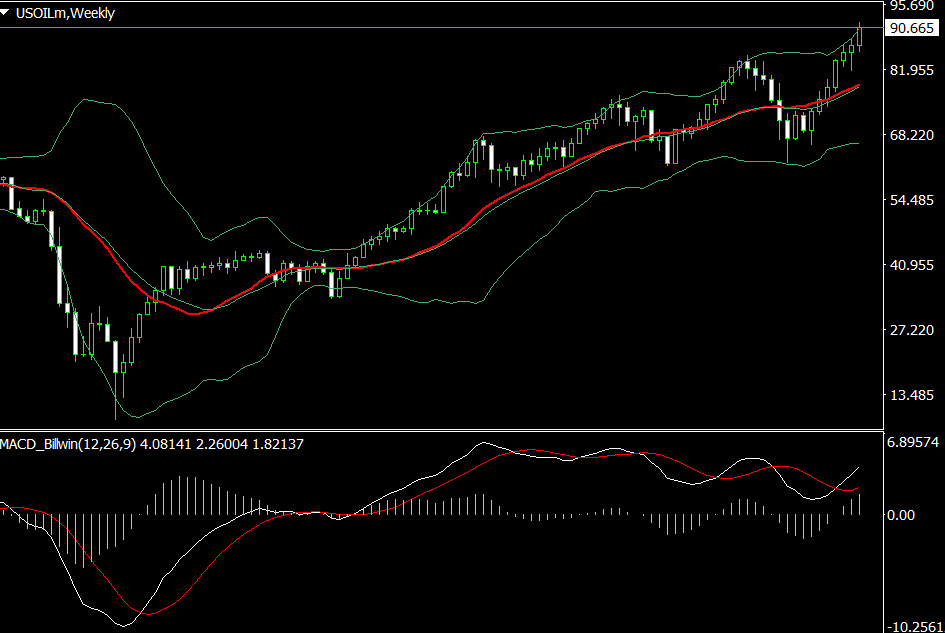The width and height of the screenshot is (945, 633).
Task: Click the MACD zero level 0.00
Action: click(901, 515)
